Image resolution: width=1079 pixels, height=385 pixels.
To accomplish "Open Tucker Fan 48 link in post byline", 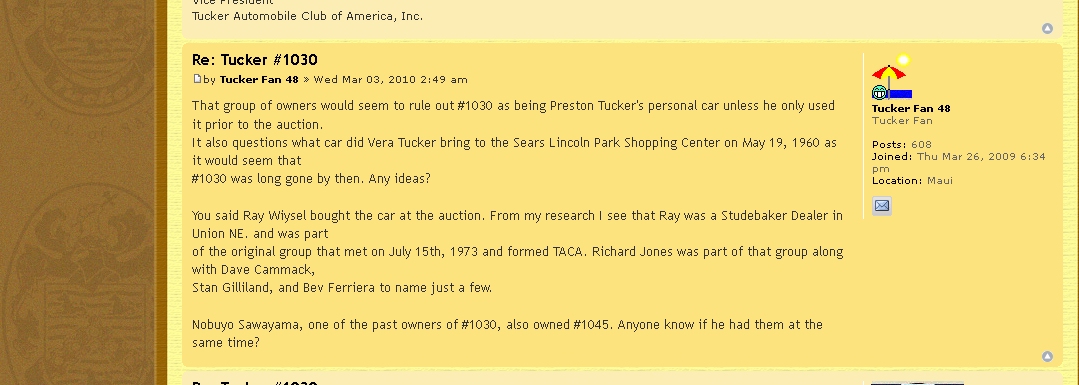I will [259, 79].
